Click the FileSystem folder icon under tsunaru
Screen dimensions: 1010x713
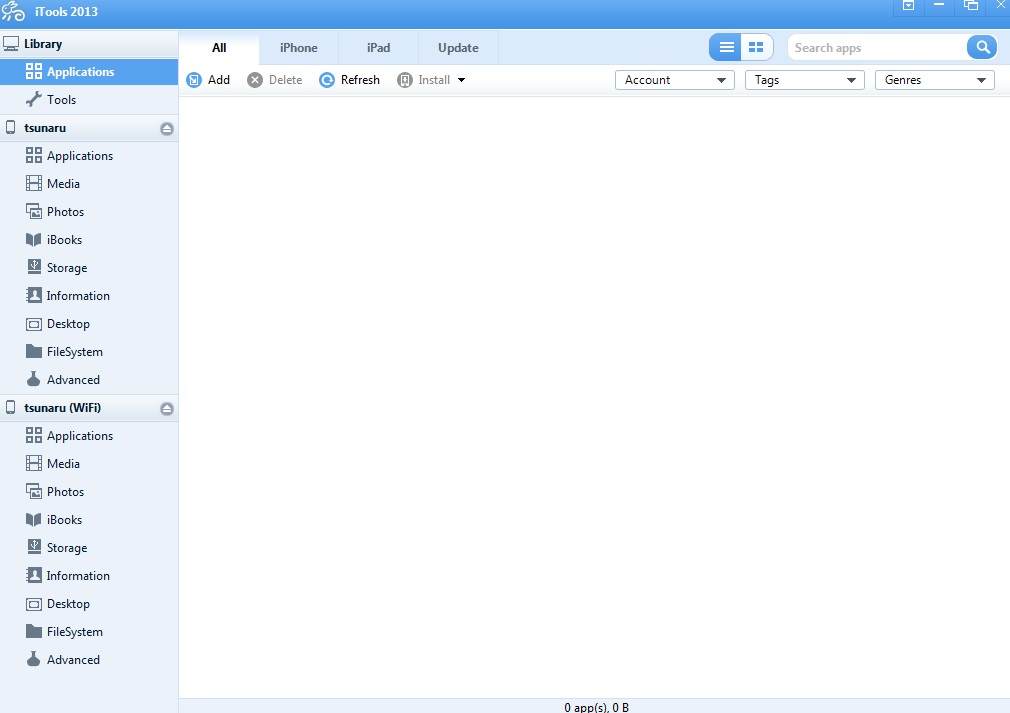click(x=33, y=351)
